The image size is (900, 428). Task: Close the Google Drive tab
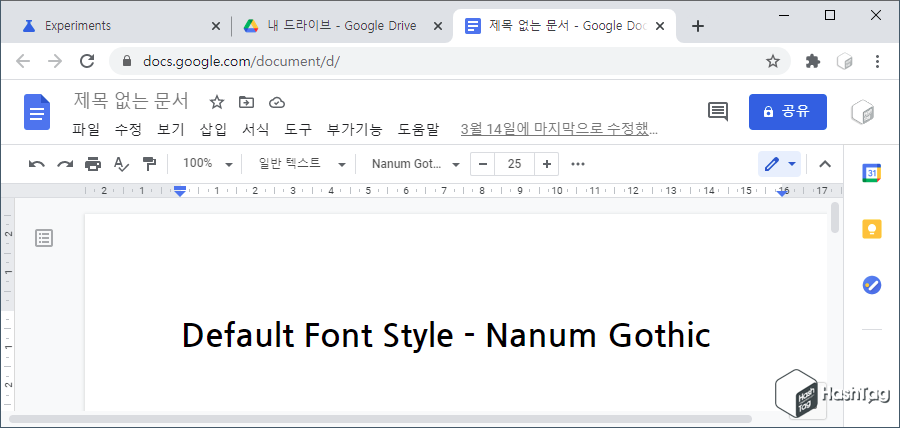click(x=438, y=26)
